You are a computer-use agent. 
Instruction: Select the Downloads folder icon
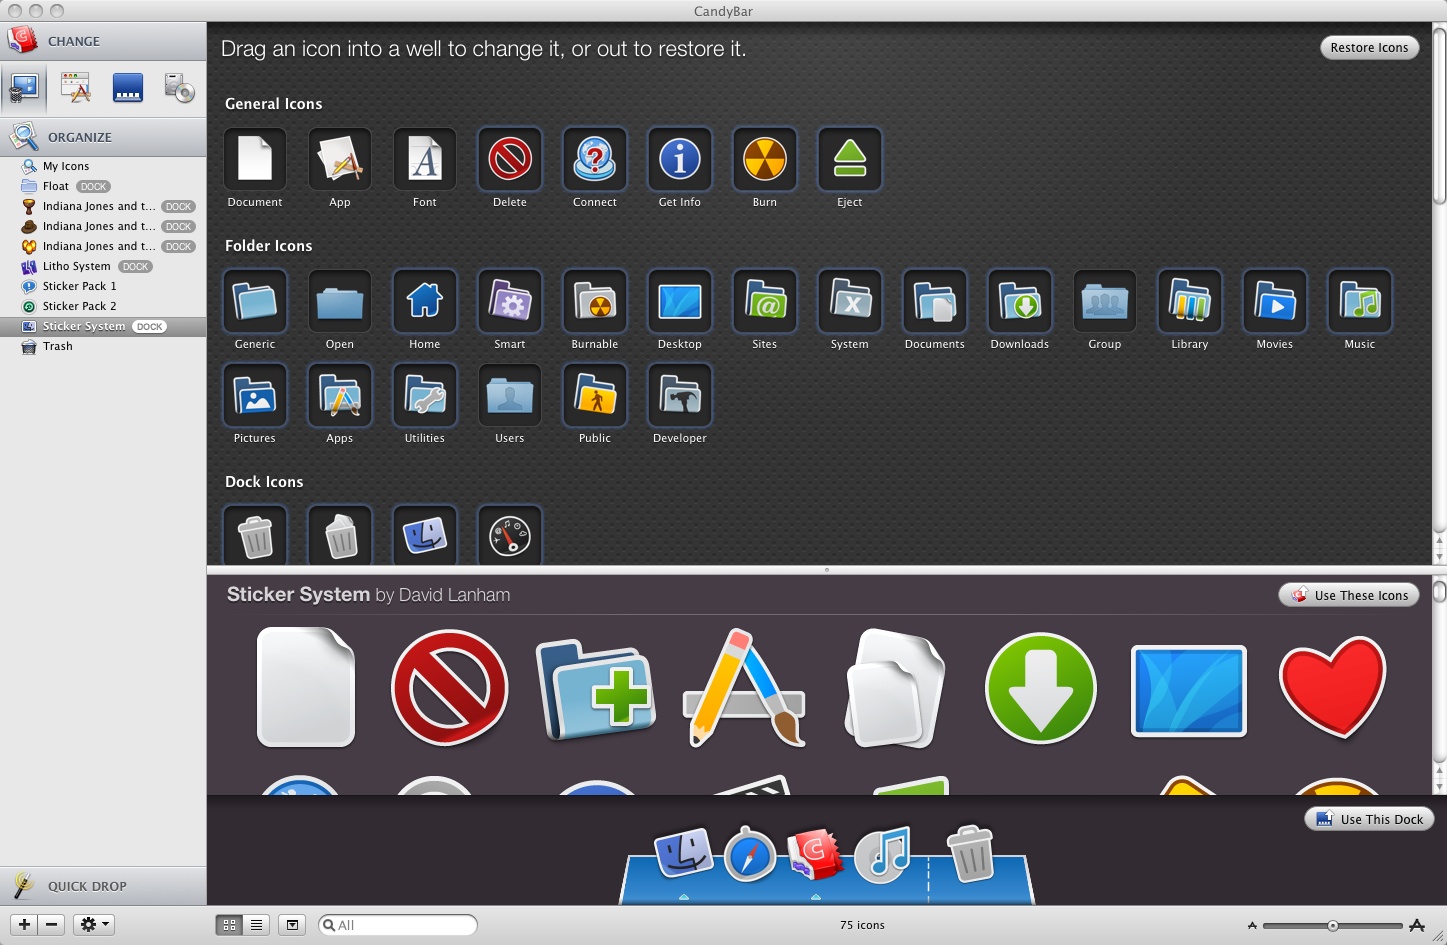tap(1020, 301)
